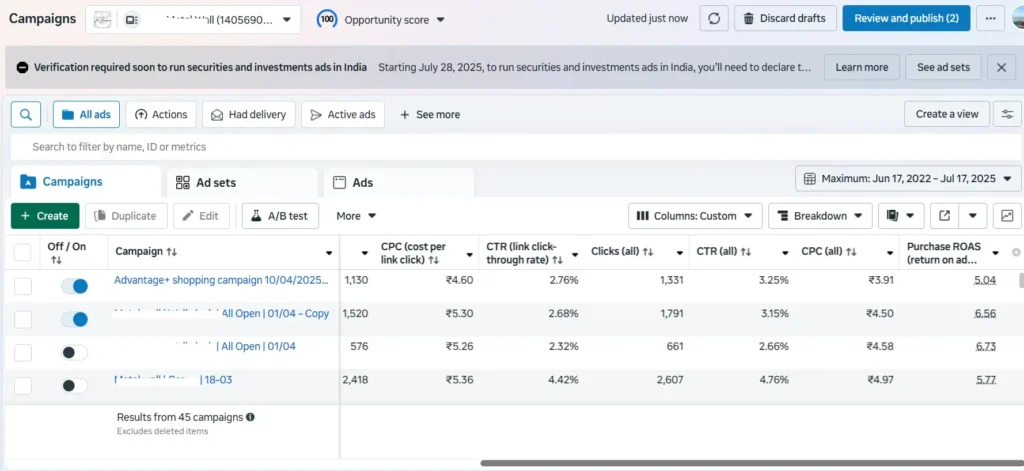The height and width of the screenshot is (471, 1024).
Task: Open the search magnifier icon button
Action: coord(26,114)
